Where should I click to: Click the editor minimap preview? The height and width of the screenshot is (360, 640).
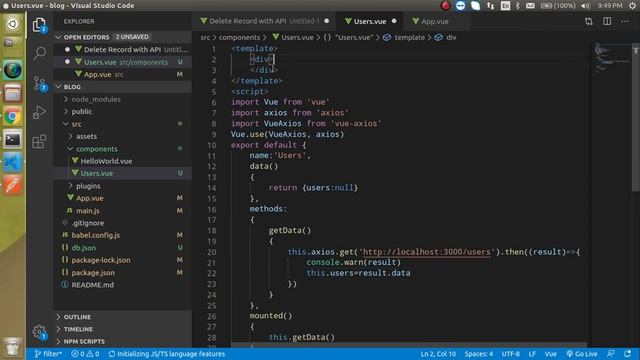tap(611, 59)
